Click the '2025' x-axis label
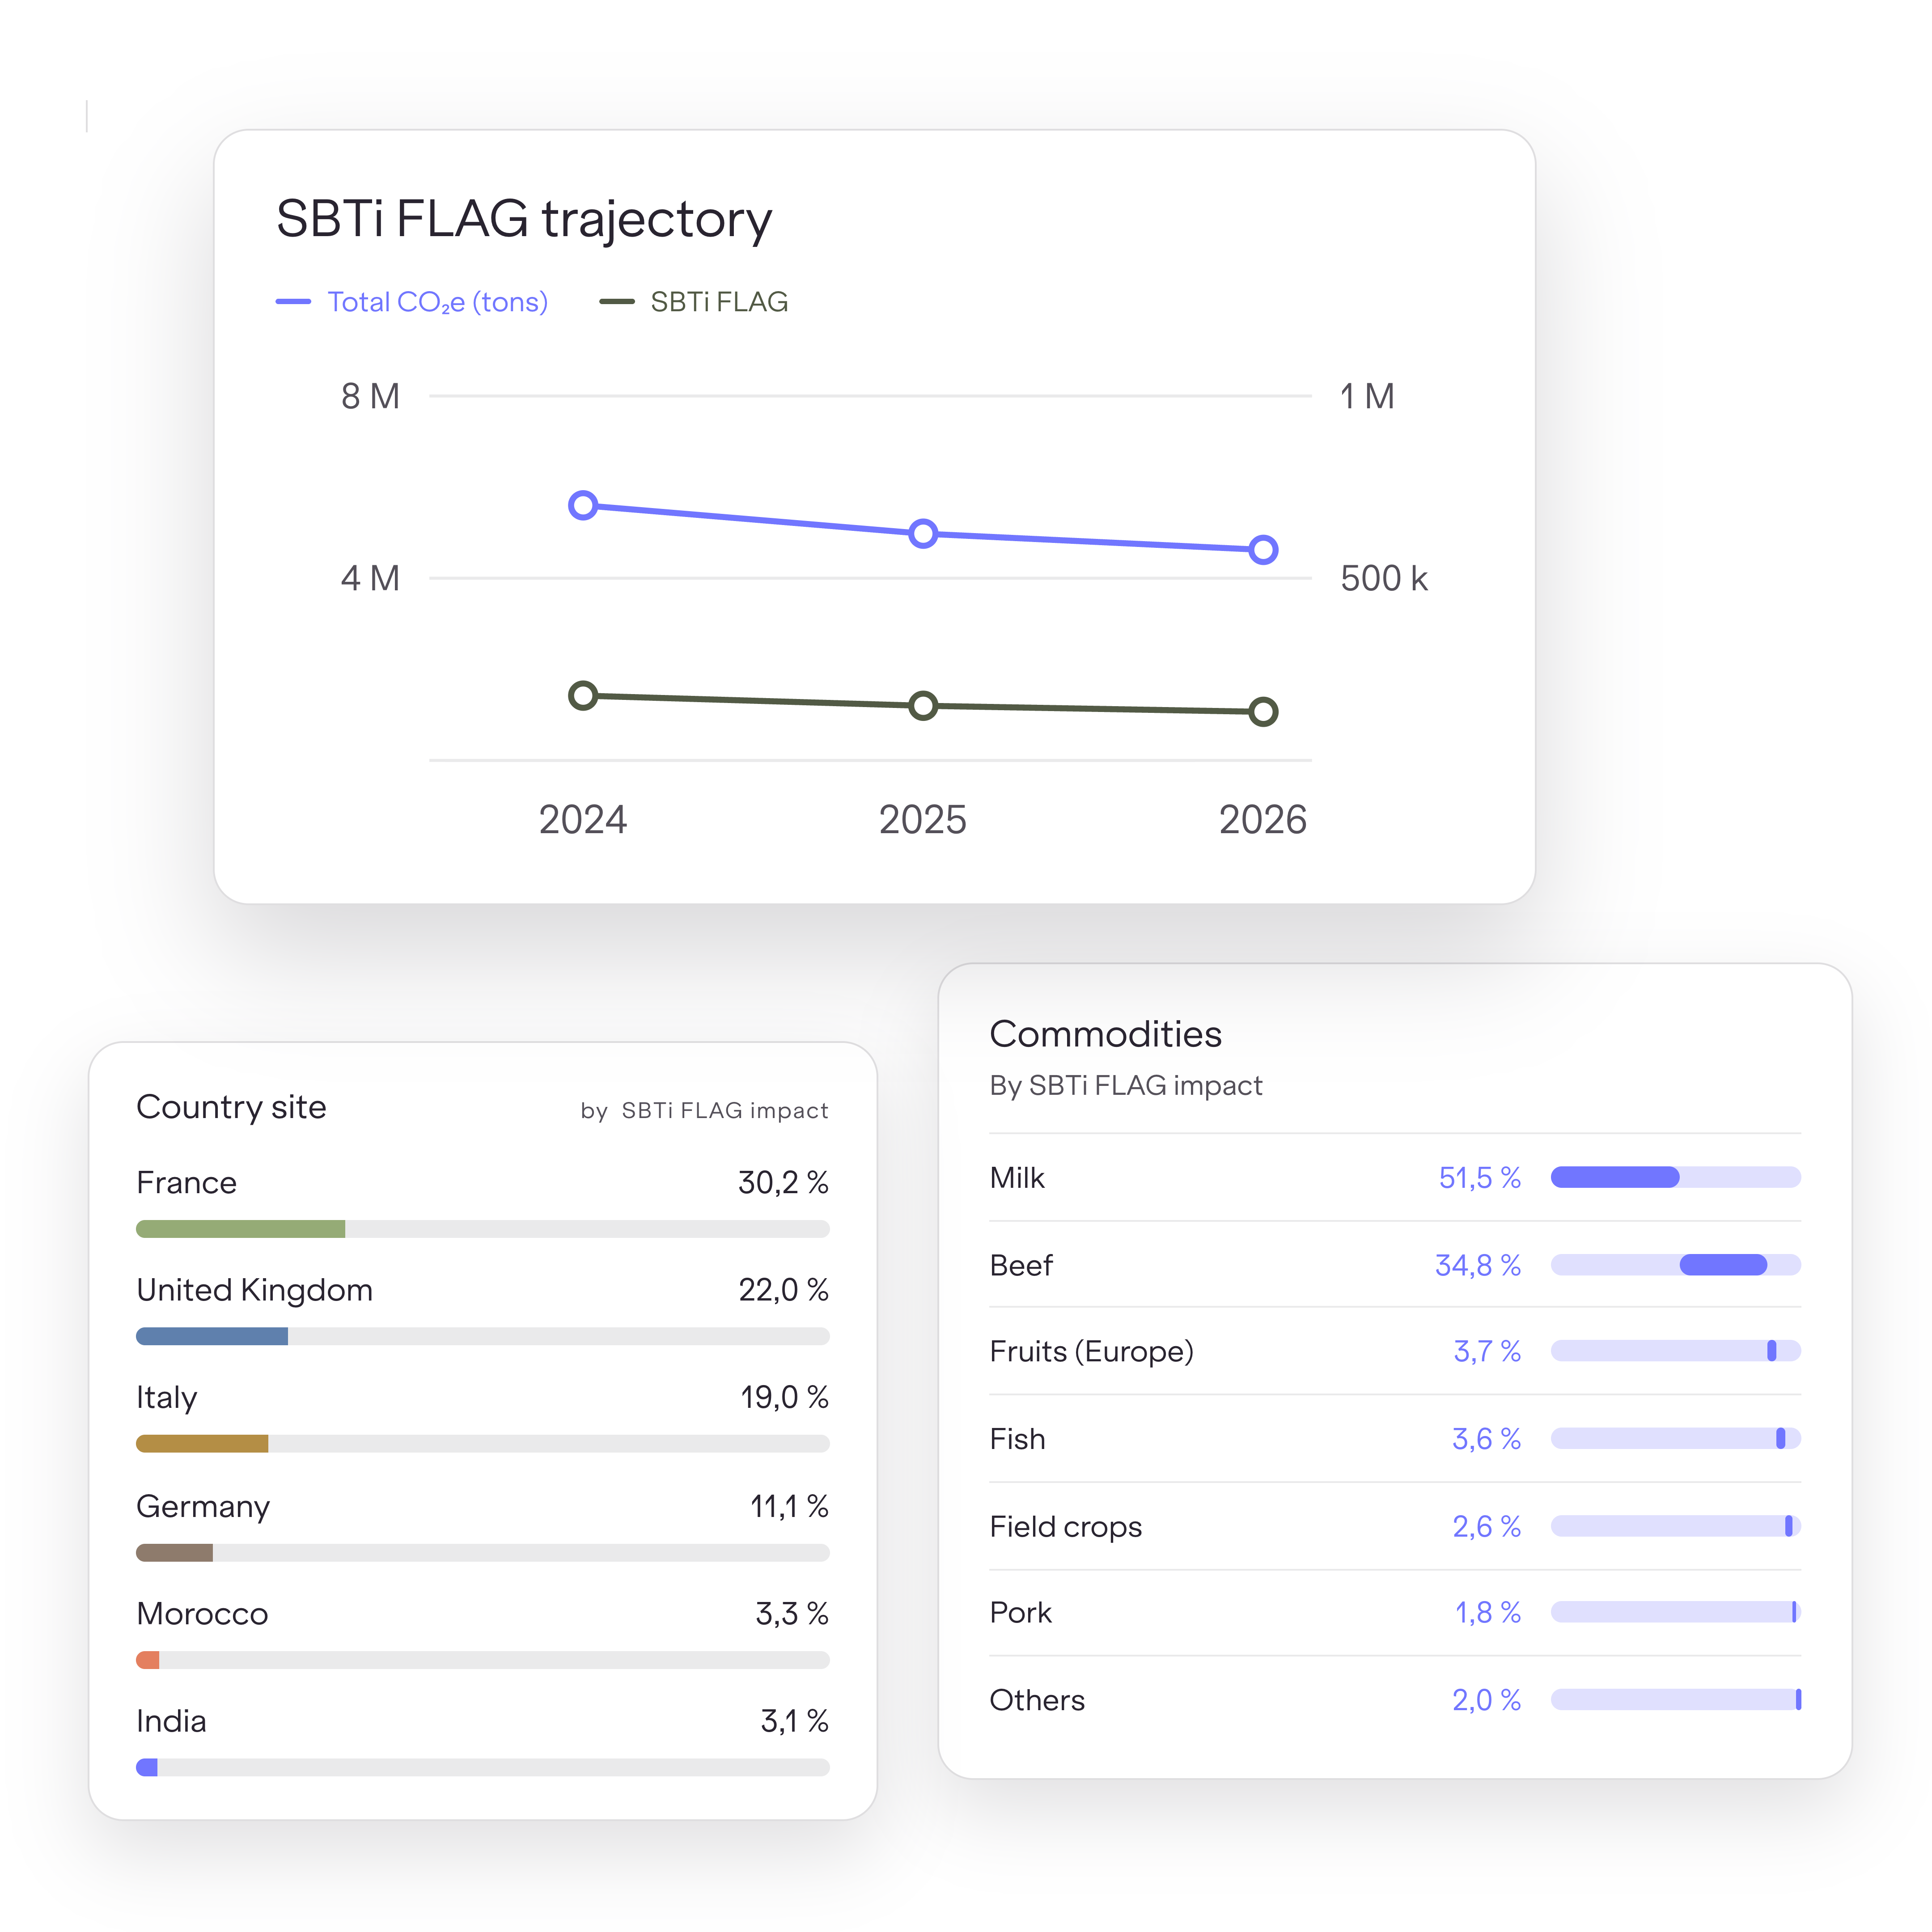The width and height of the screenshot is (1932, 1932). tap(922, 820)
